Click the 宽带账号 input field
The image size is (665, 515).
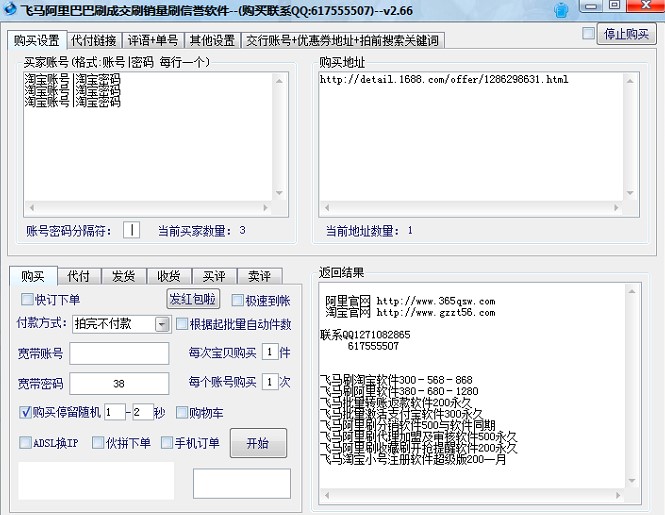(119, 353)
